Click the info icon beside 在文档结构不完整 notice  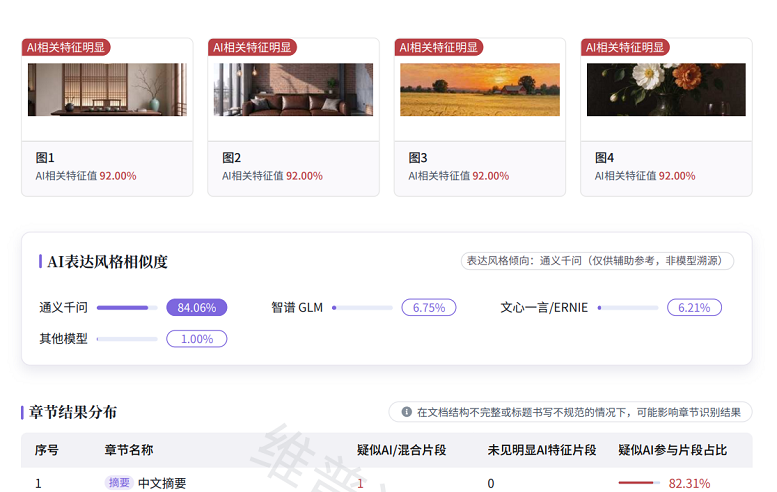pos(406,412)
